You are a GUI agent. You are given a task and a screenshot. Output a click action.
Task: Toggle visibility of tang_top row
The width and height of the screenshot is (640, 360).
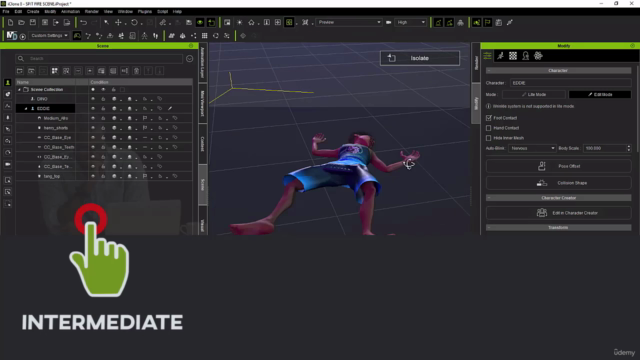[x=93, y=176]
